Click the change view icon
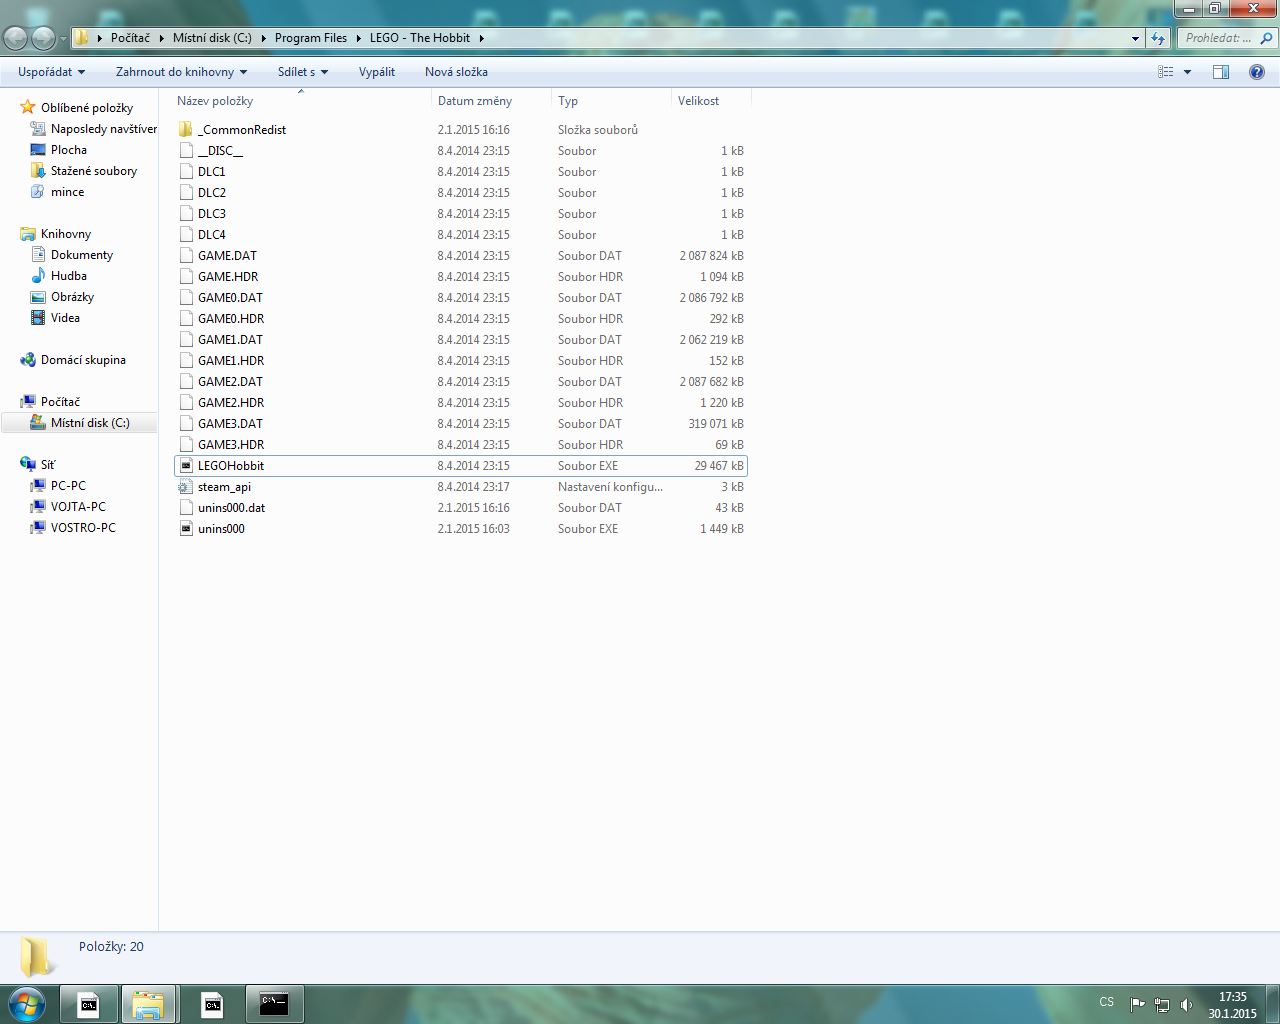1280x1024 pixels. coord(1166,72)
